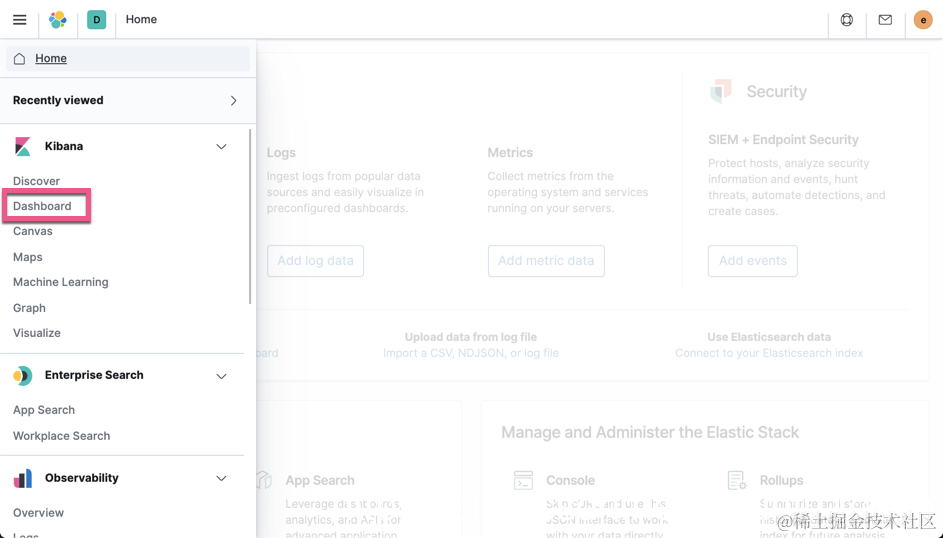The width and height of the screenshot is (943, 538).
Task: Click Upload data from log file text
Action: tap(471, 337)
